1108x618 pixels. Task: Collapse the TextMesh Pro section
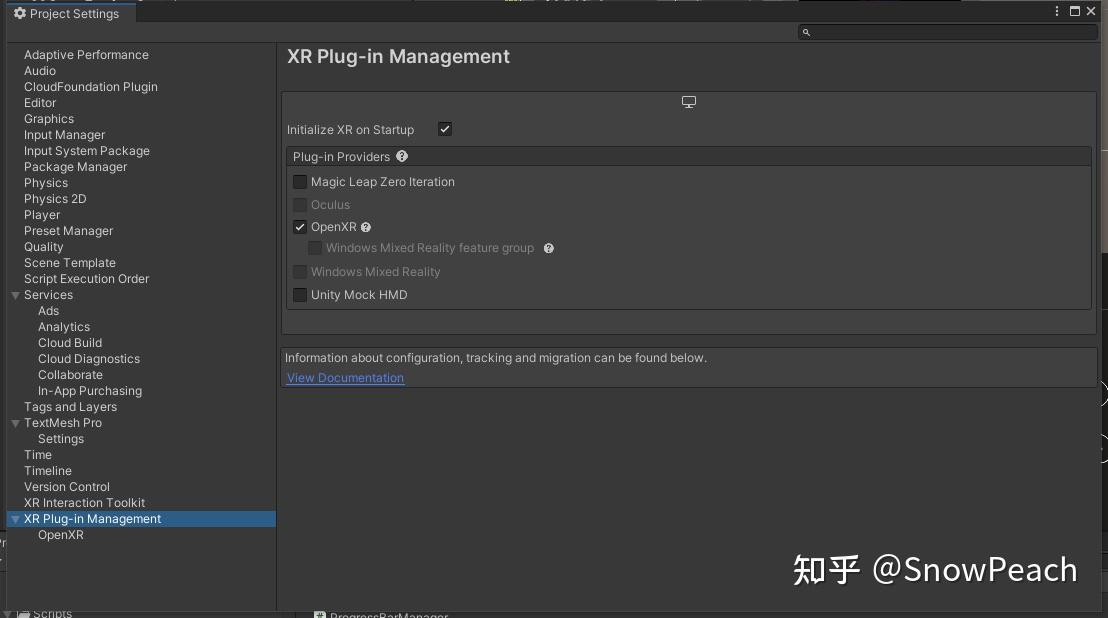click(14, 423)
